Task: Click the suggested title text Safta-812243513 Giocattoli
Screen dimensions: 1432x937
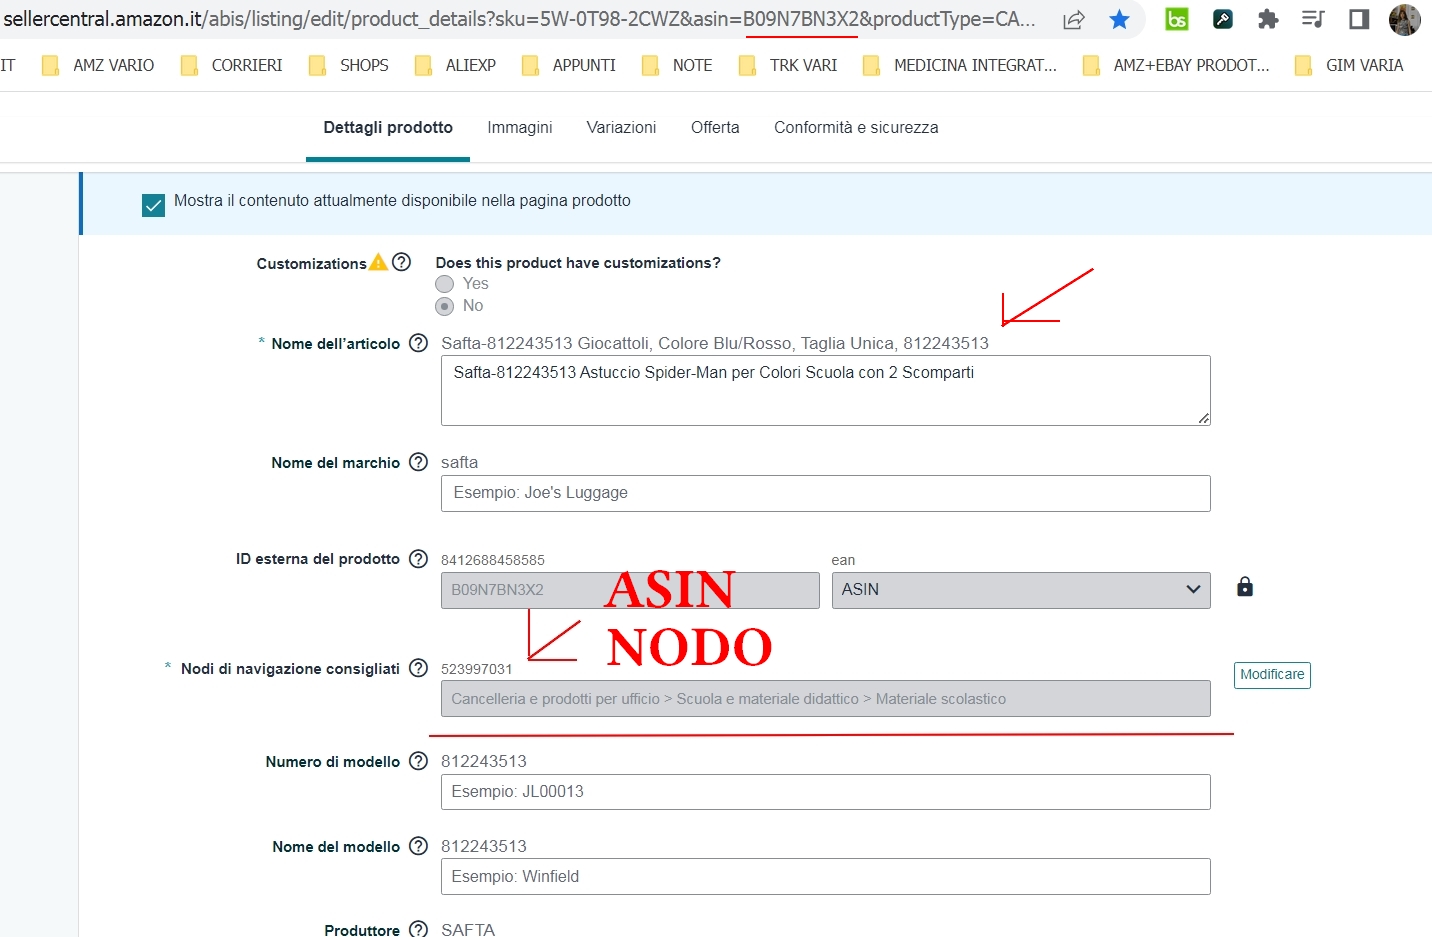Action: pos(715,343)
